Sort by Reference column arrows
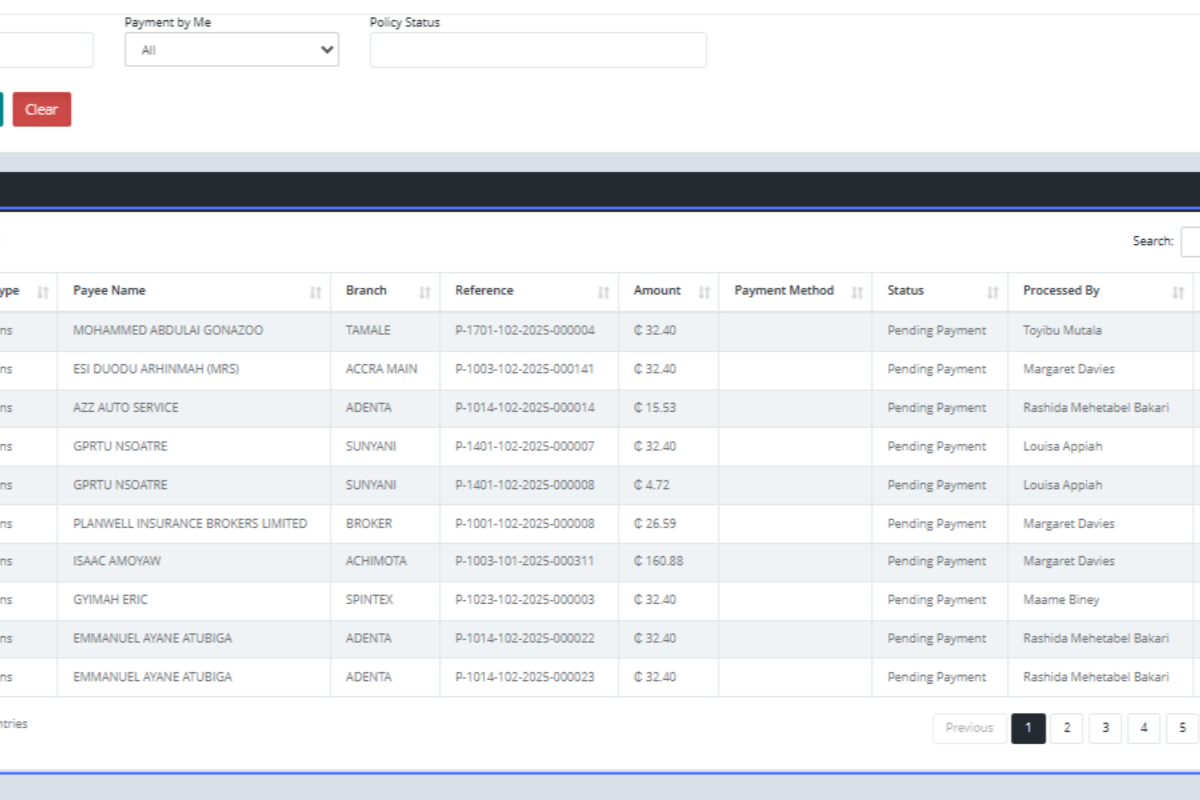1200x800 pixels. point(603,292)
